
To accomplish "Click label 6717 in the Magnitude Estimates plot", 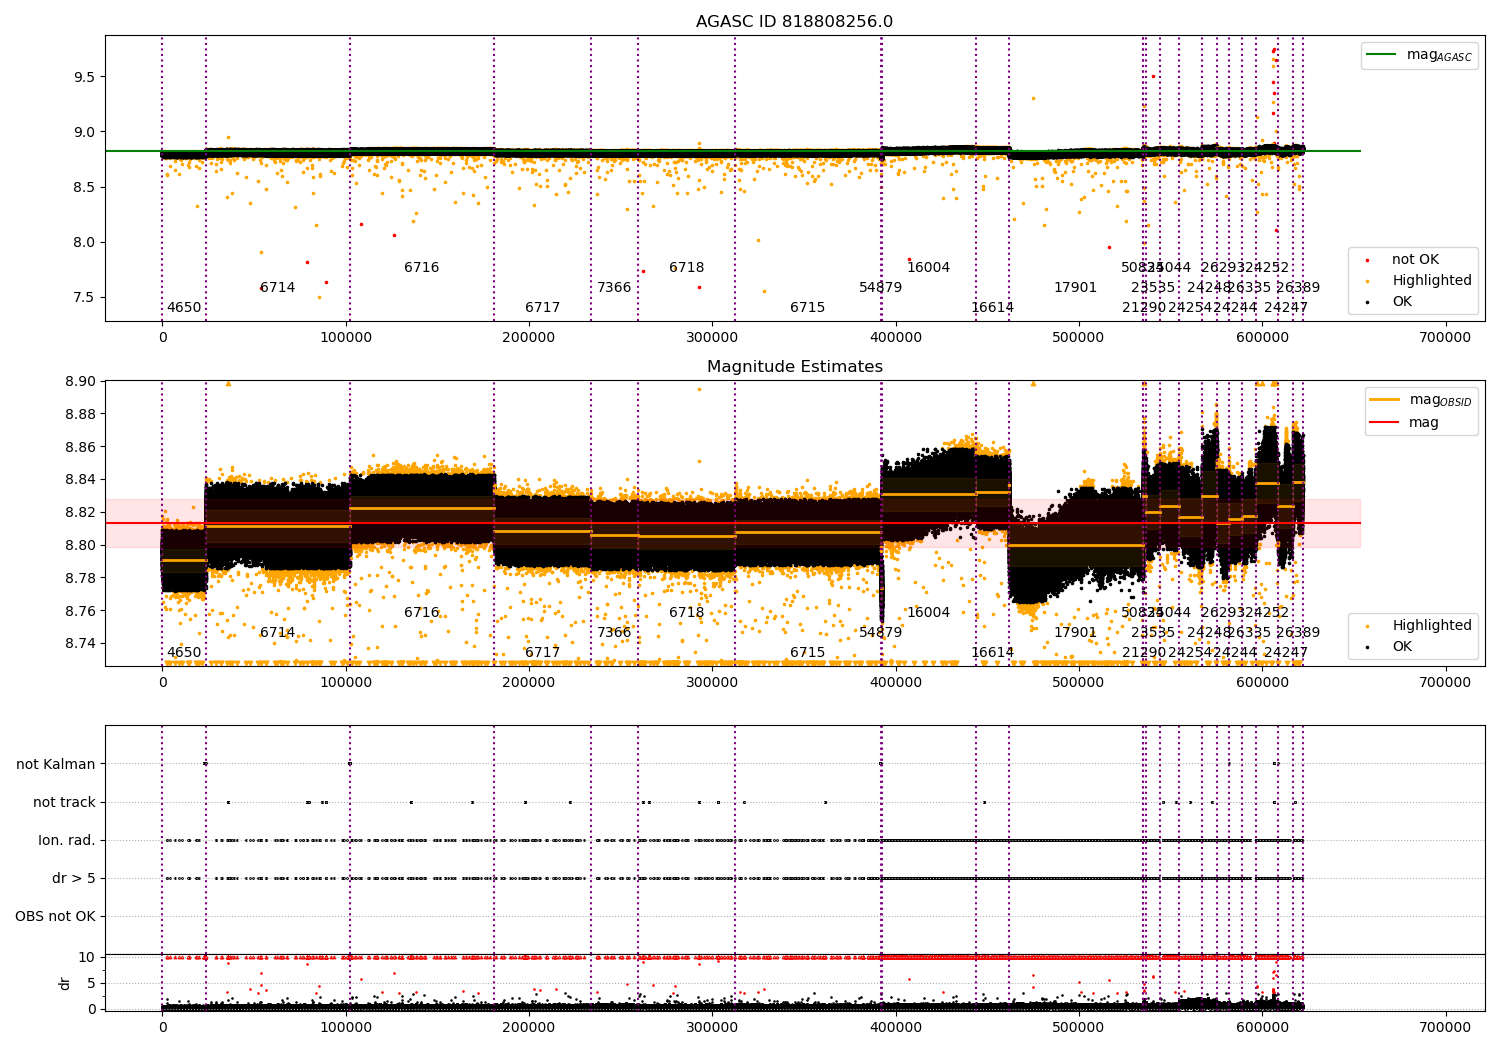I will click(543, 653).
